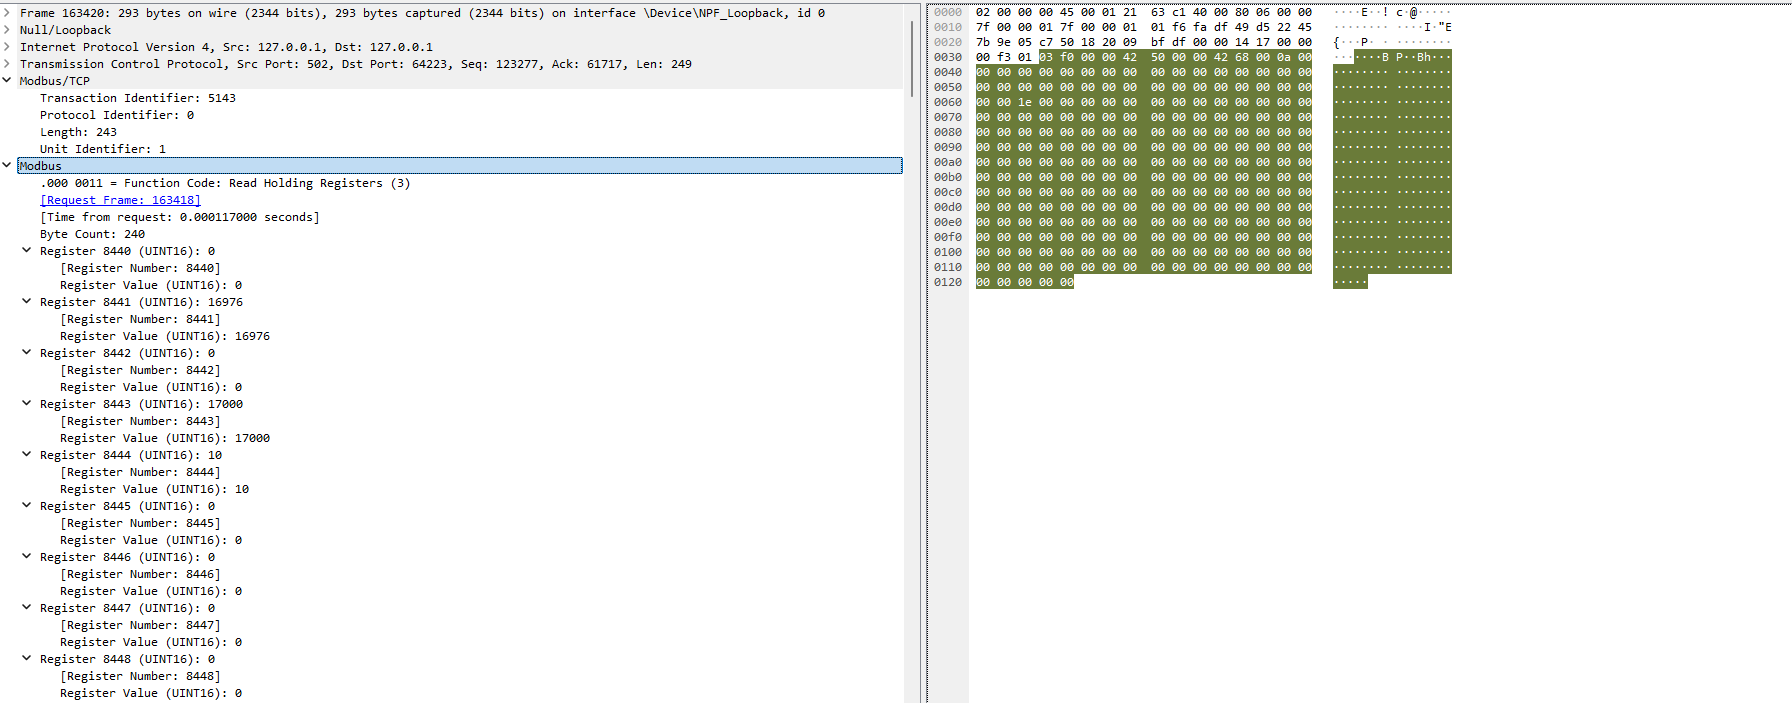The height and width of the screenshot is (703, 1792).
Task: Click the [Register Number: 8440] line
Action: coord(140,268)
